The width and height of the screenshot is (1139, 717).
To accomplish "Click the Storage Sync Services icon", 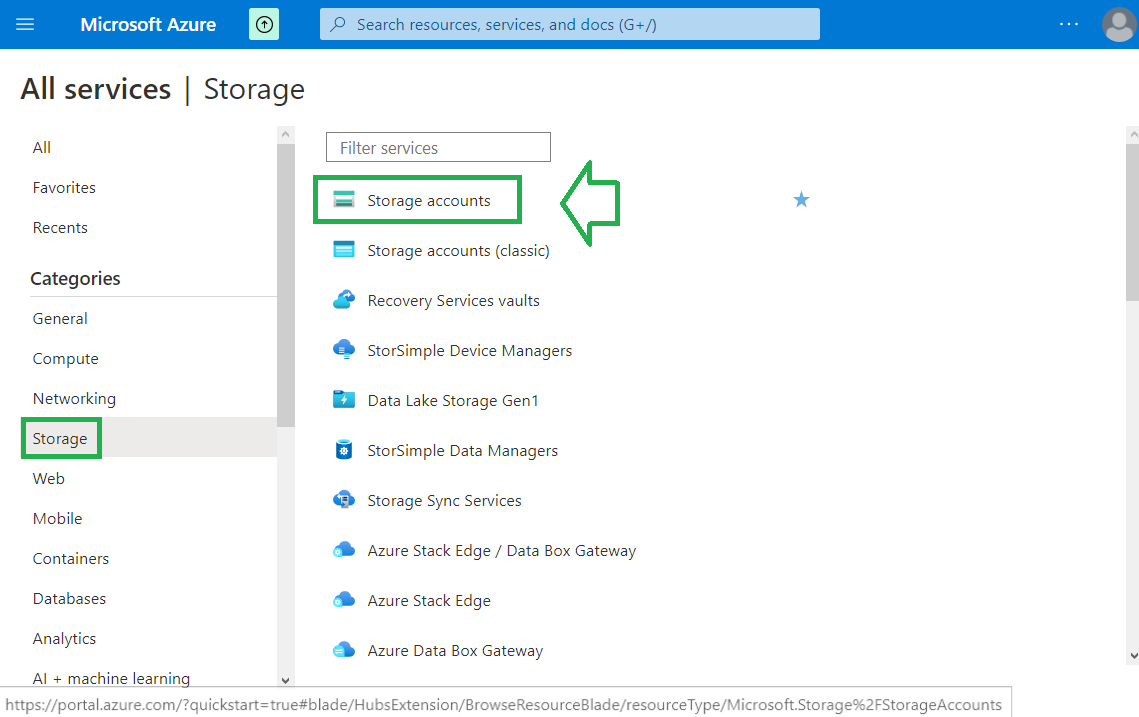I will [x=344, y=501].
